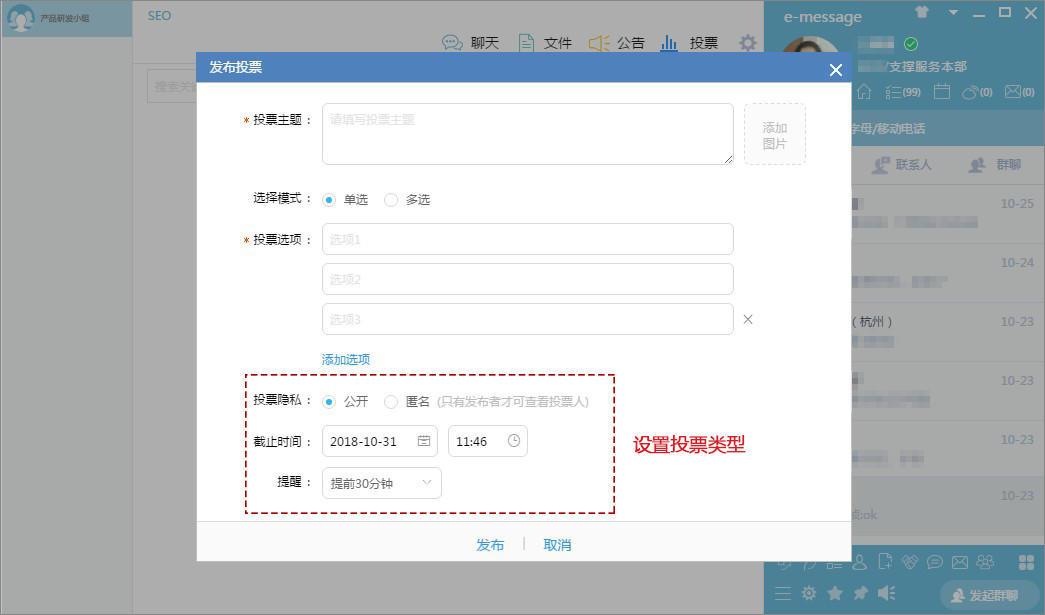Open the hamburger menu icon in e-message
Viewport: 1045px width, 615px height.
(783, 593)
